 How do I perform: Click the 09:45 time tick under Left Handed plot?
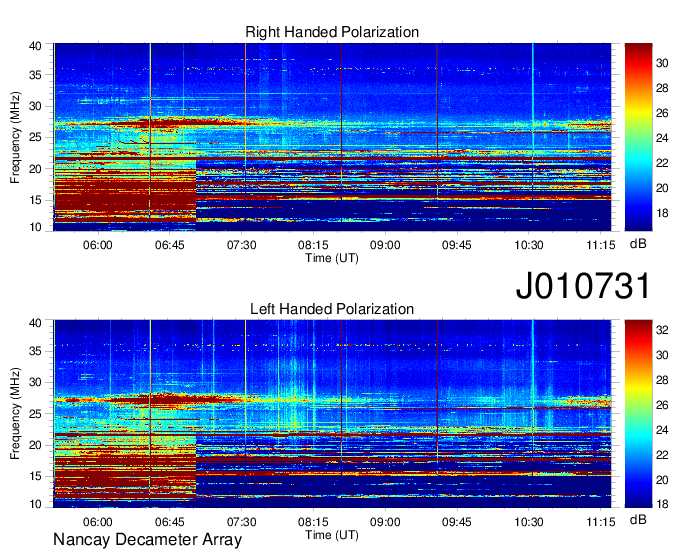coord(457,522)
